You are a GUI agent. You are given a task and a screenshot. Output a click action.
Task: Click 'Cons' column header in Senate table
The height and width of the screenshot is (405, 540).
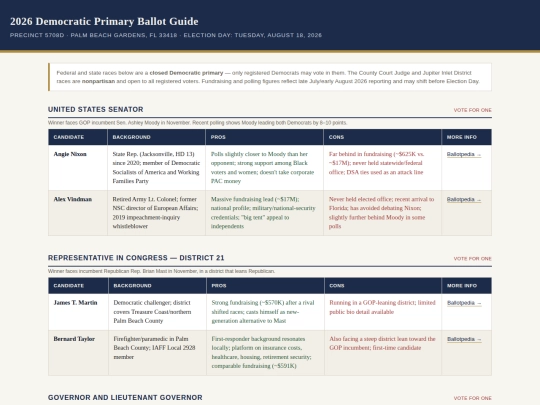coord(336,137)
